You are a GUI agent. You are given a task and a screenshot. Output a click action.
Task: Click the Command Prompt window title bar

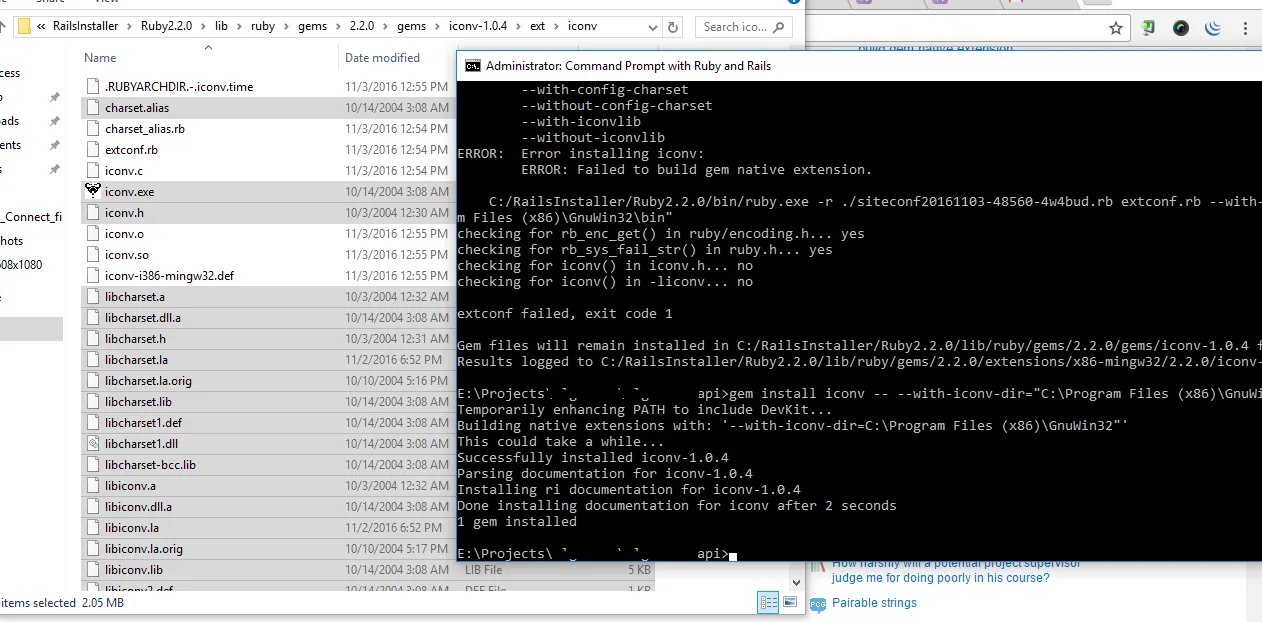(860, 66)
